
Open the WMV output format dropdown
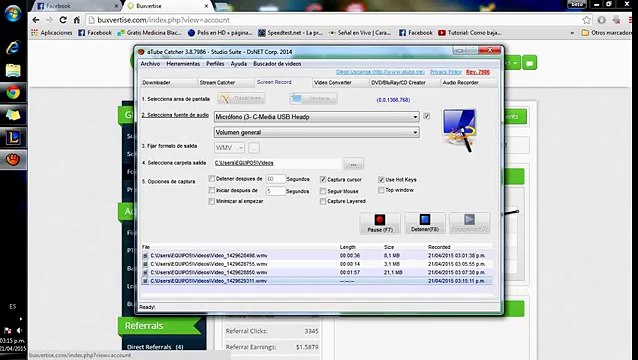click(x=229, y=147)
